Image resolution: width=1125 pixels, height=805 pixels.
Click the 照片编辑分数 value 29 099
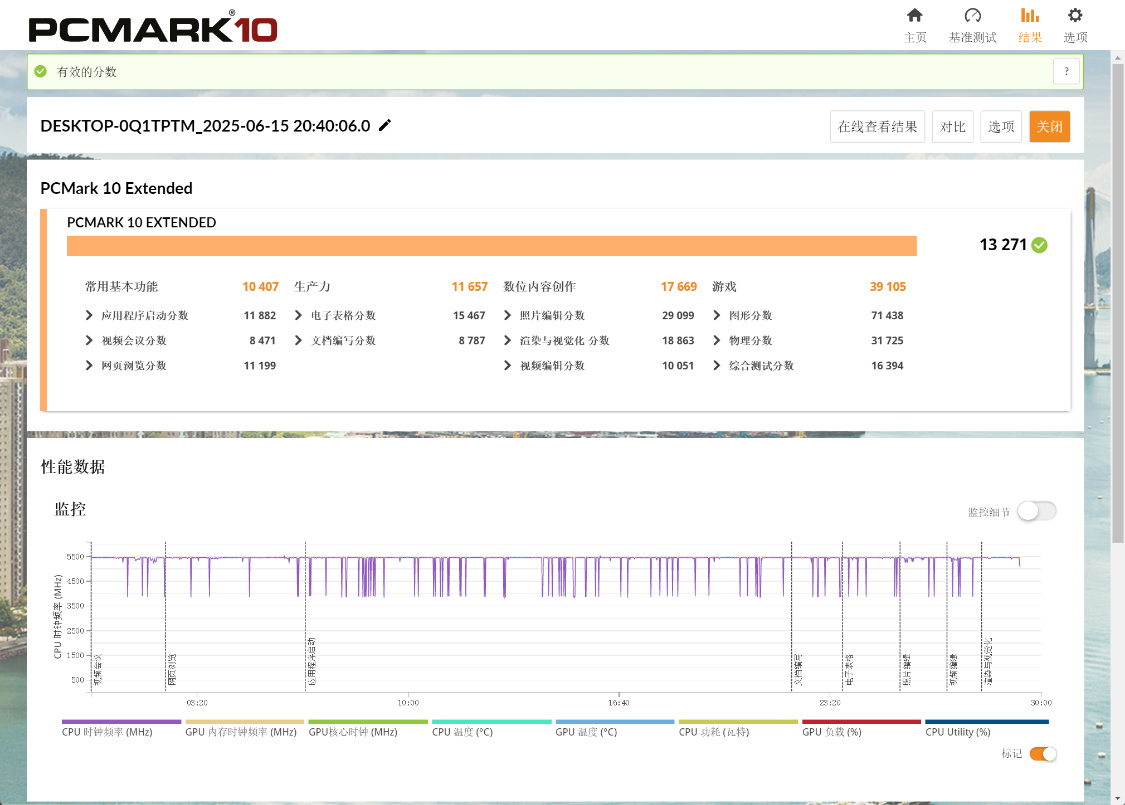coord(678,315)
